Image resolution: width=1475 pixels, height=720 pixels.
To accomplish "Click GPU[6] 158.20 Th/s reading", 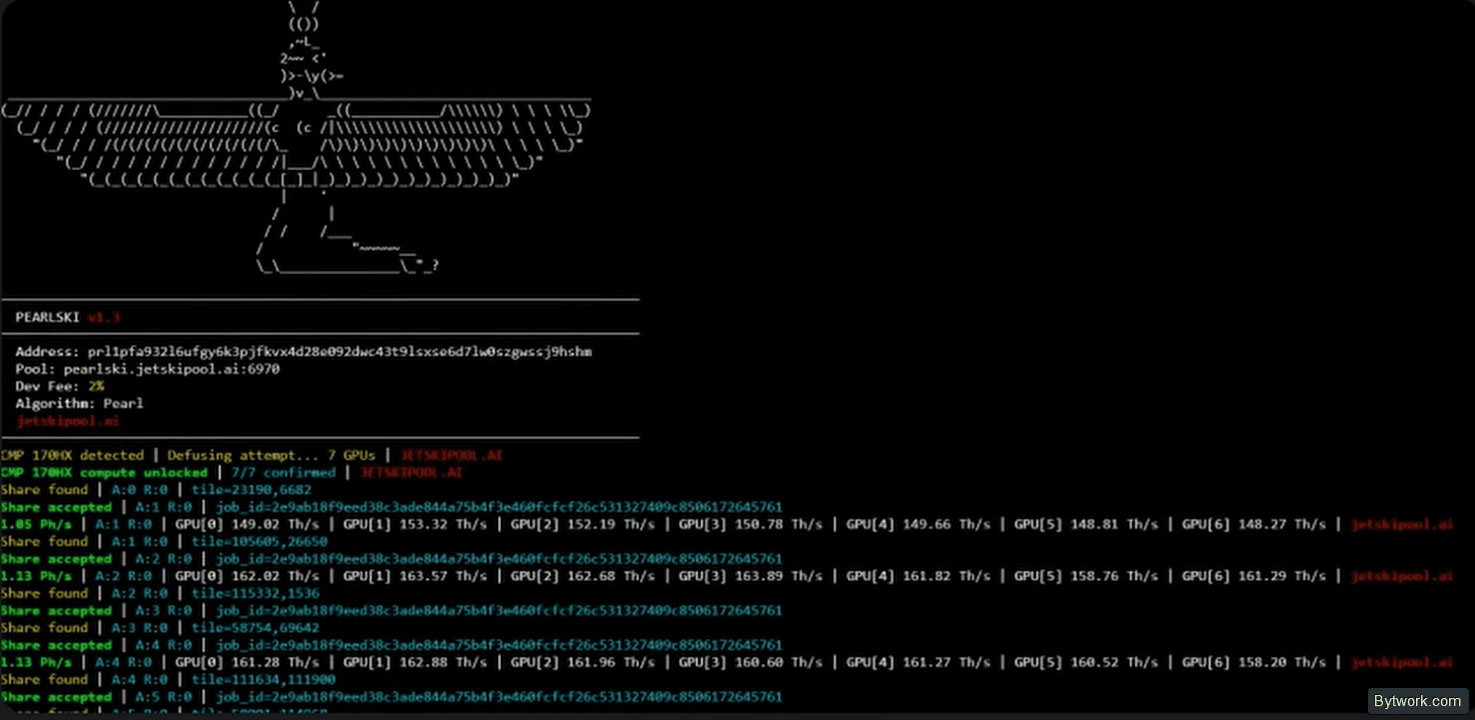I will (1255, 662).
